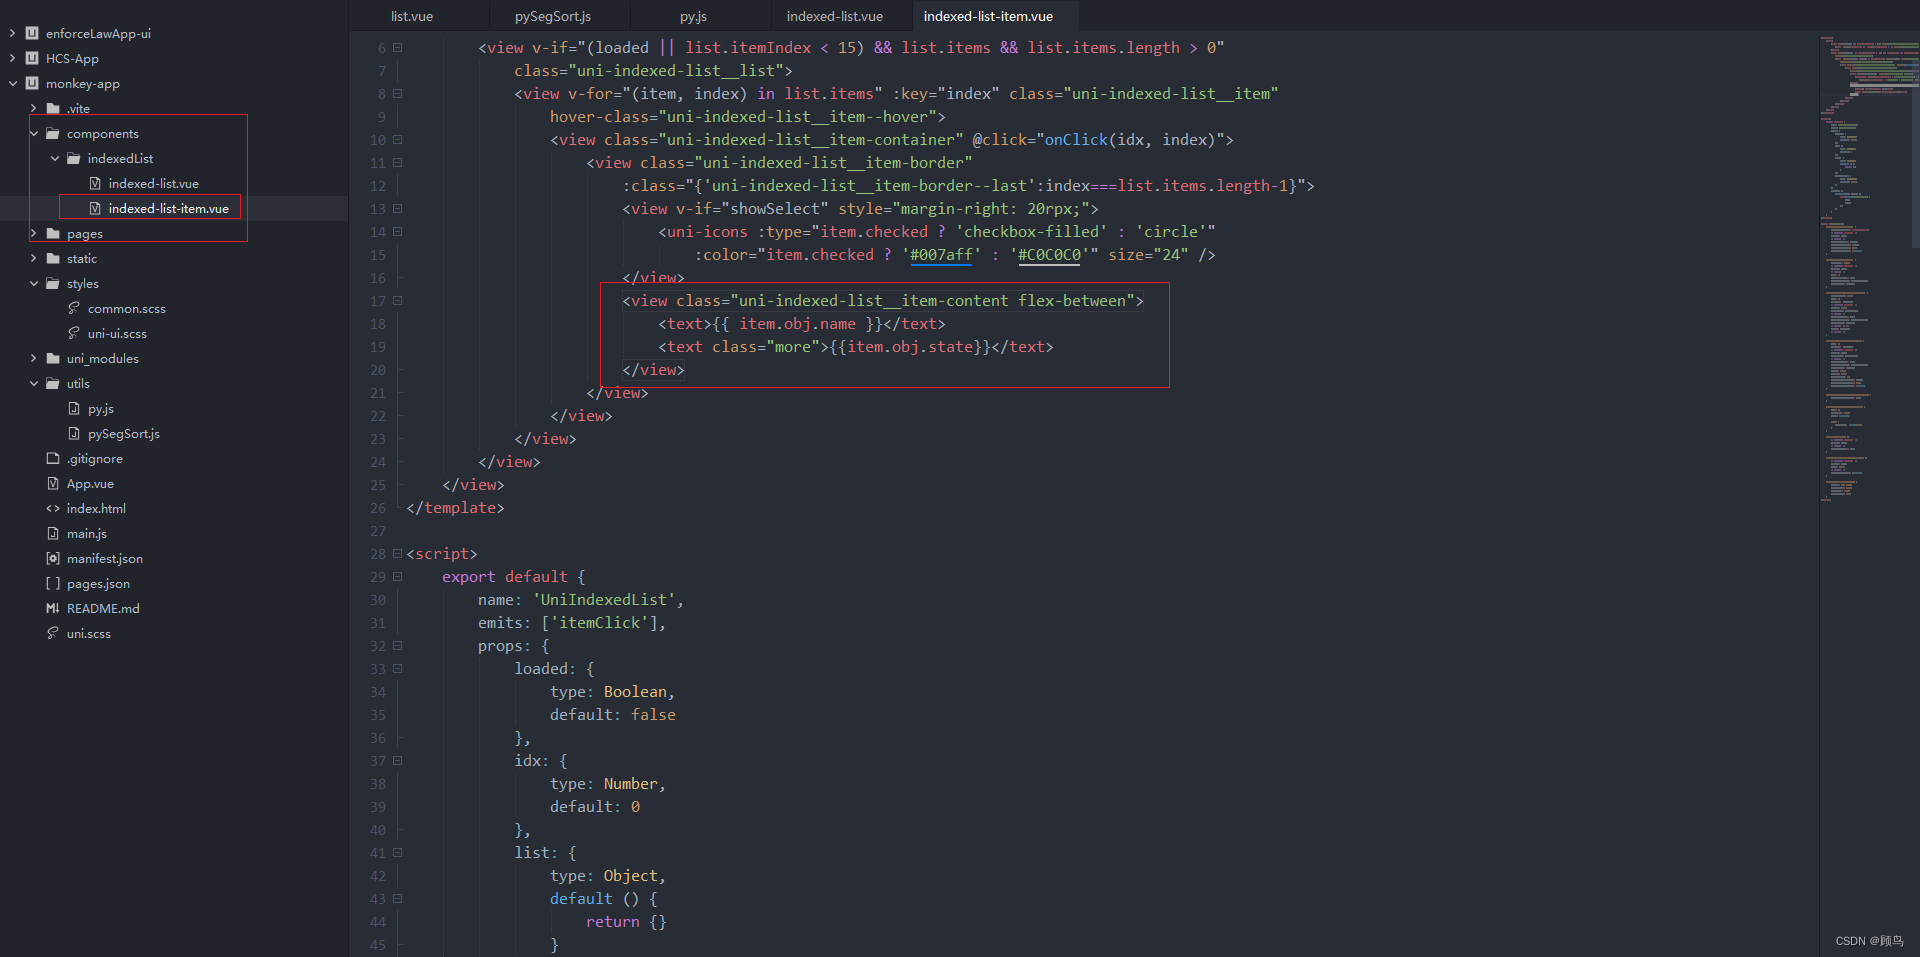The image size is (1920, 957).
Task: Open pages.json file
Action: click(98, 583)
